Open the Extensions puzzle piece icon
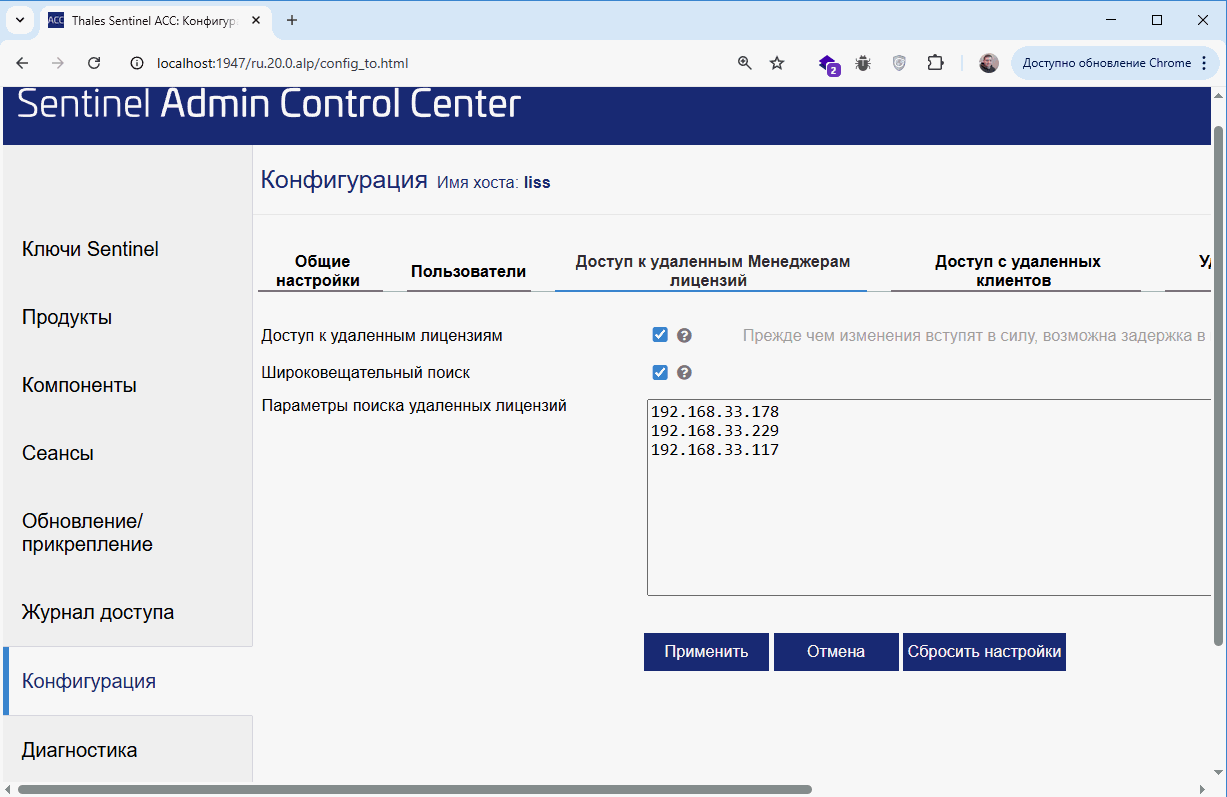The width and height of the screenshot is (1227, 797). coord(935,63)
